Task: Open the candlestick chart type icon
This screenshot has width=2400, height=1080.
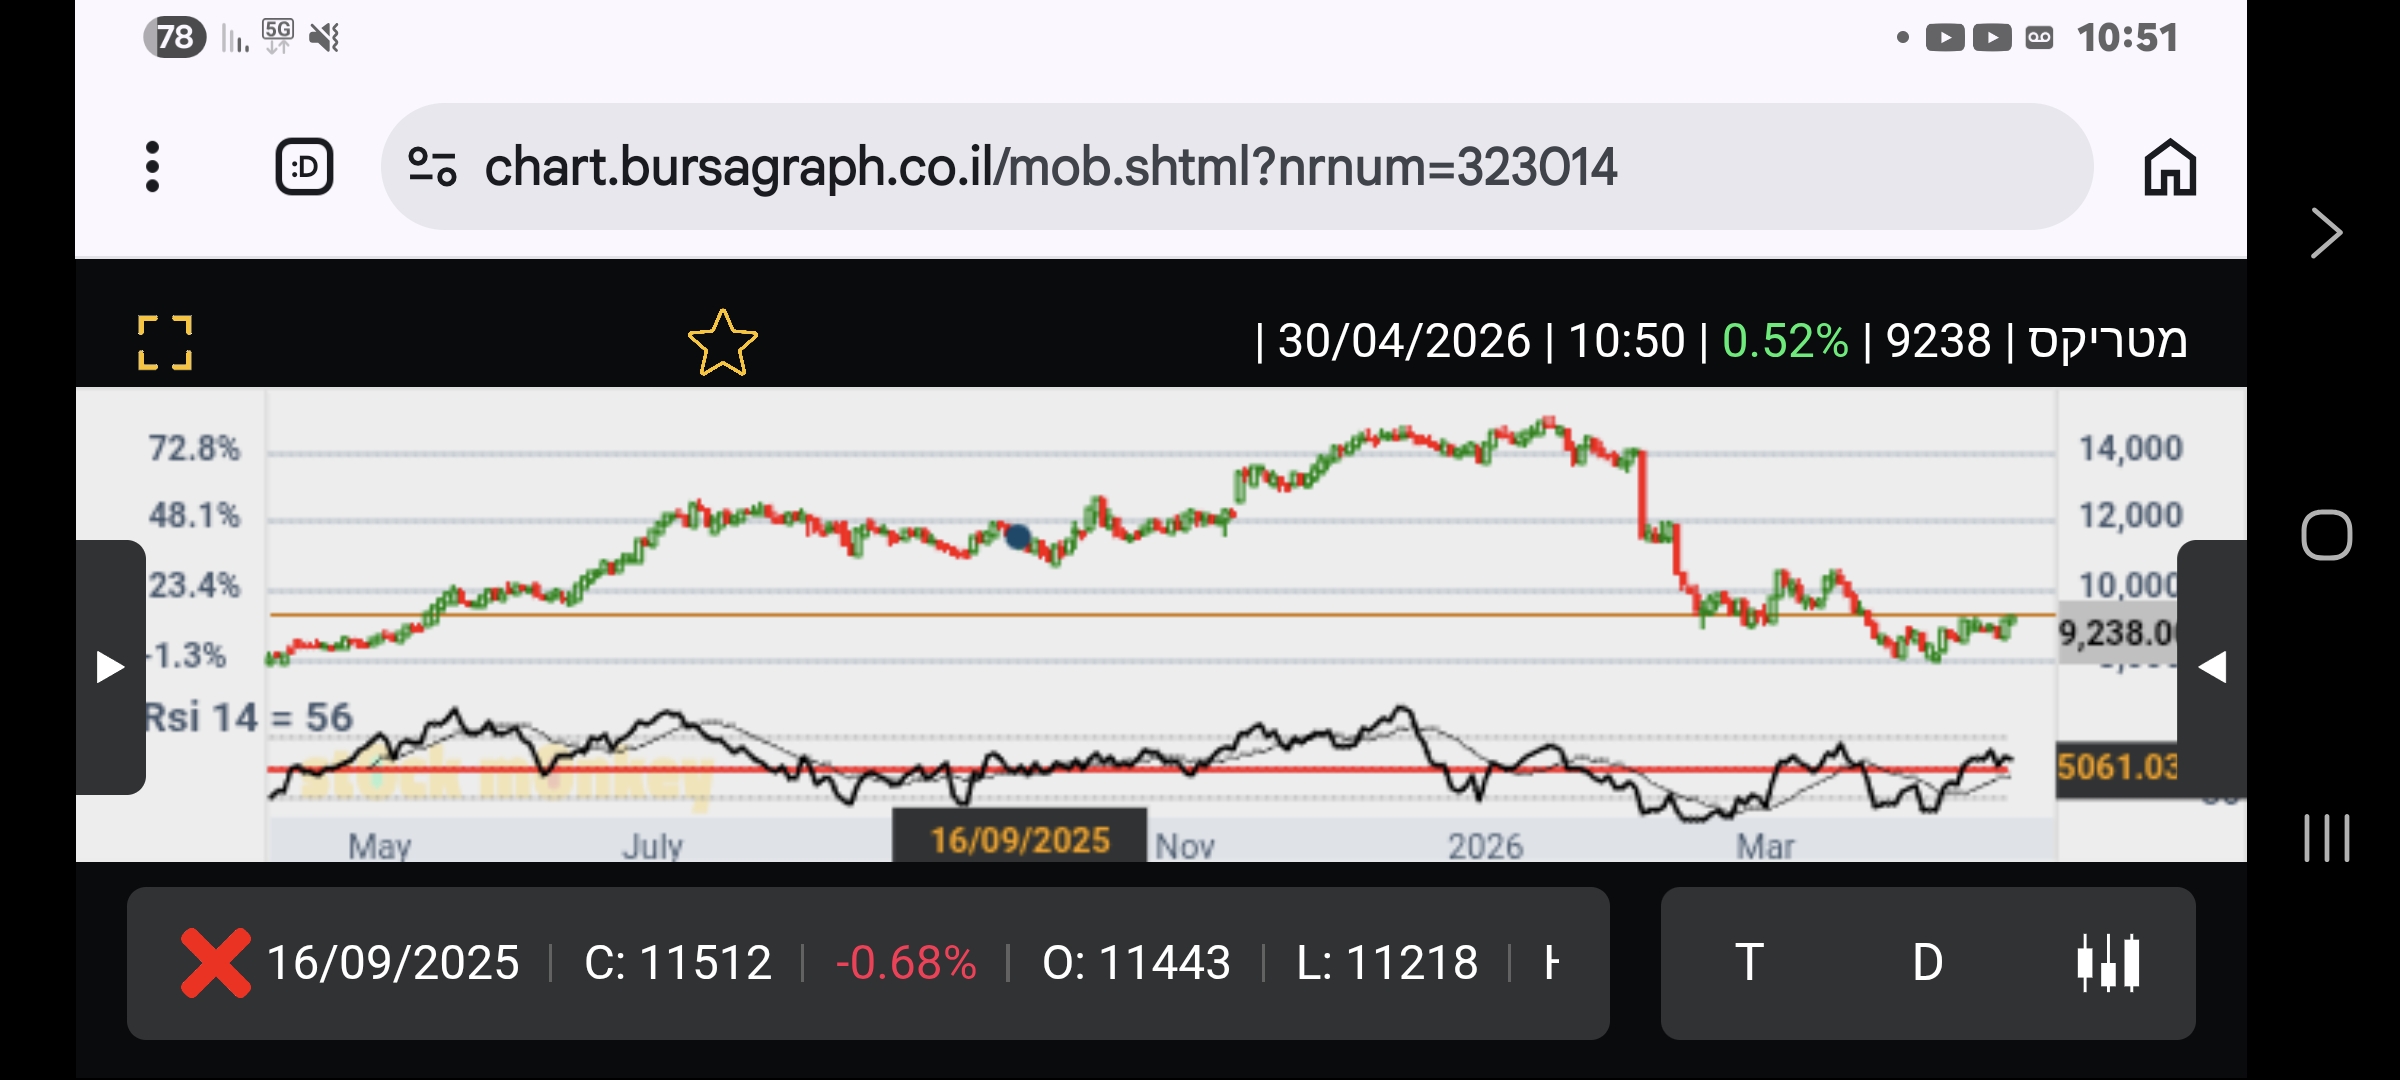Action: pos(2107,963)
